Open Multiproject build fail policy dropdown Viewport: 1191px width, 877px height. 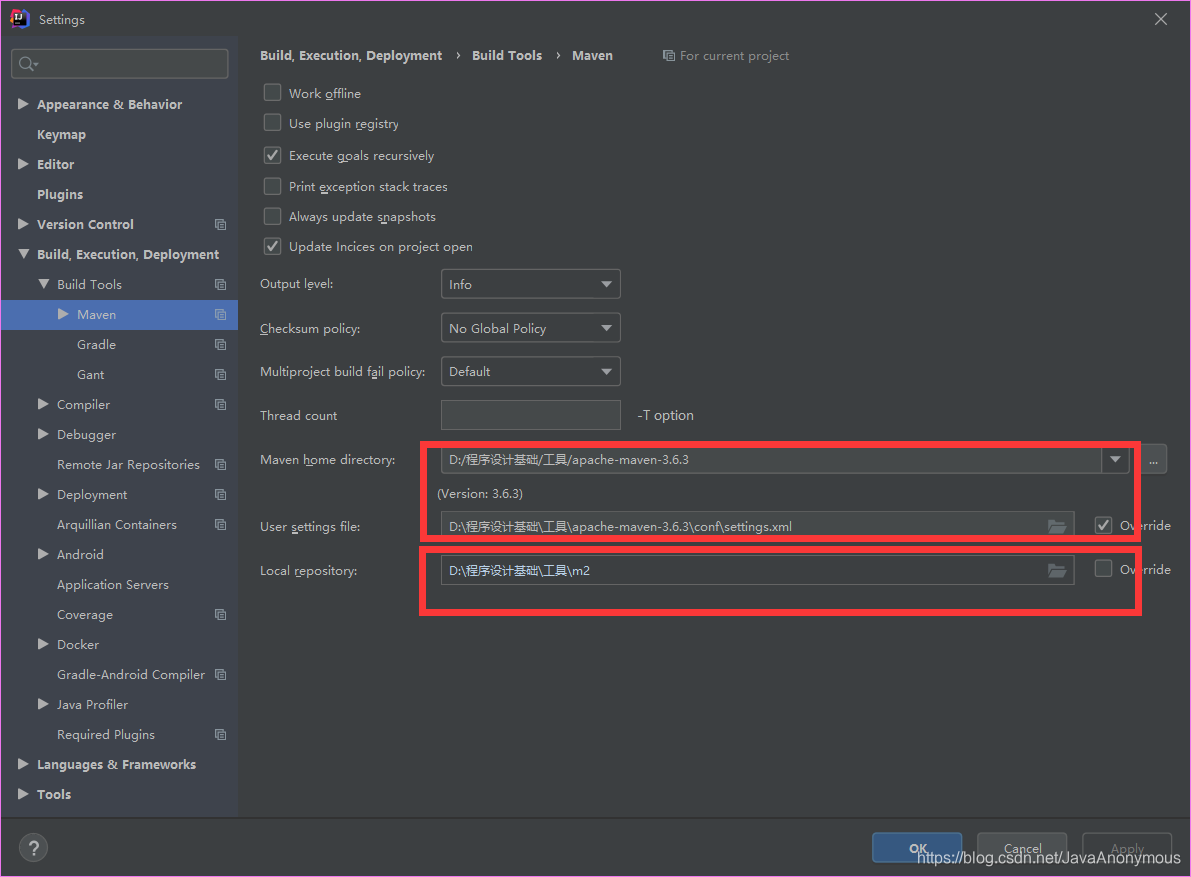pyautogui.click(x=530, y=371)
